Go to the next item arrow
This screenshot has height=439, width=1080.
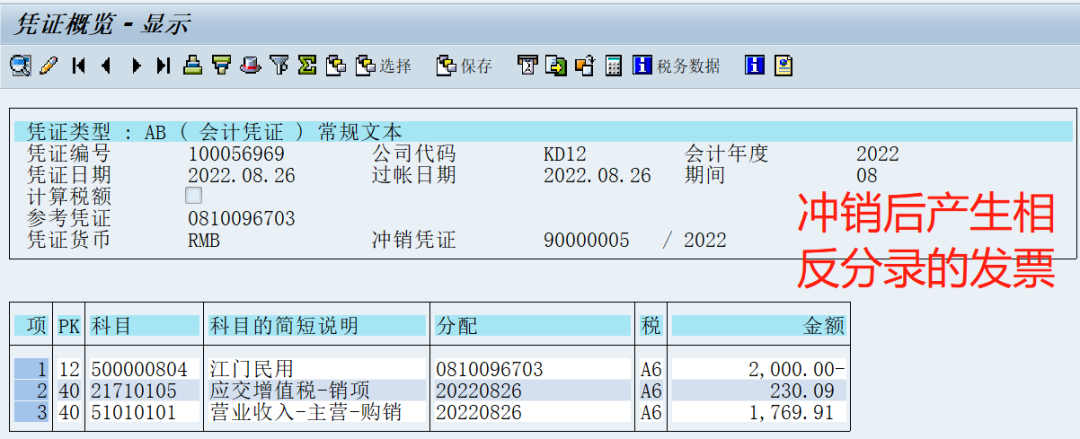[x=136, y=65]
